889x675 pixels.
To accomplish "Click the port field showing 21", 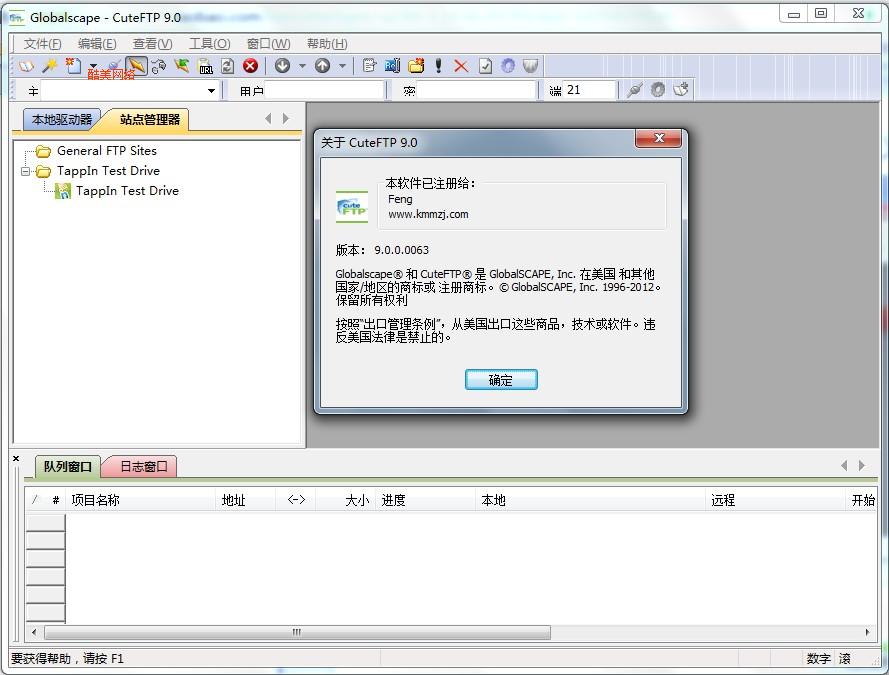I will (590, 91).
